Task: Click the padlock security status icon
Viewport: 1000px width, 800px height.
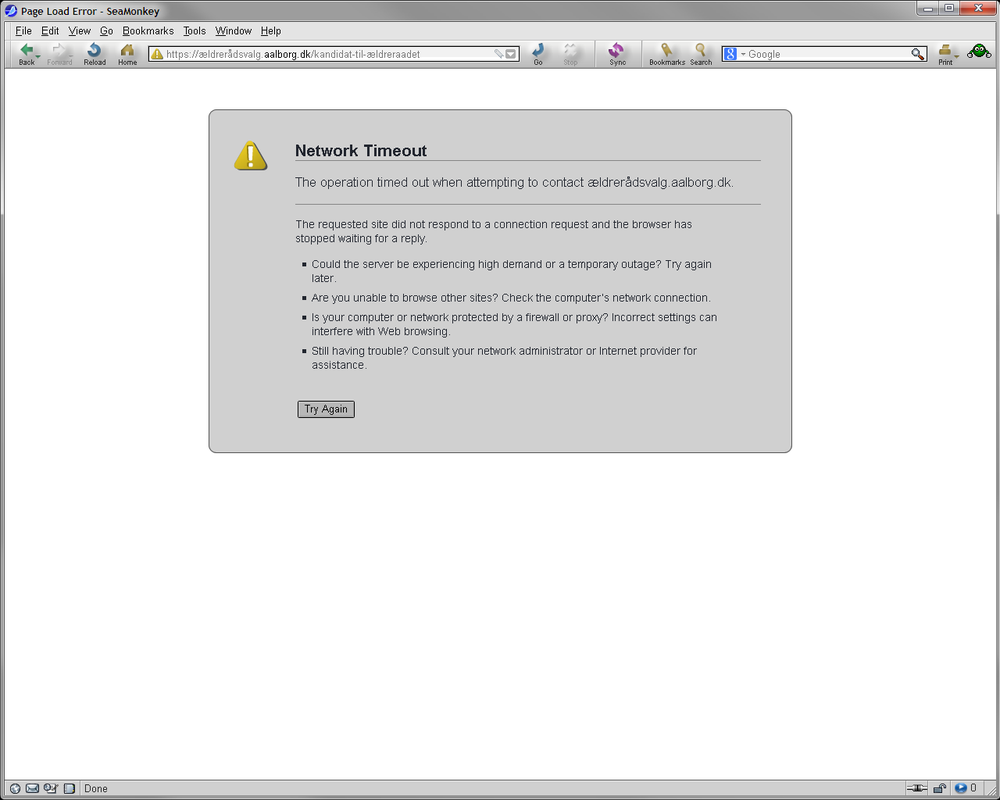Action: (x=939, y=789)
